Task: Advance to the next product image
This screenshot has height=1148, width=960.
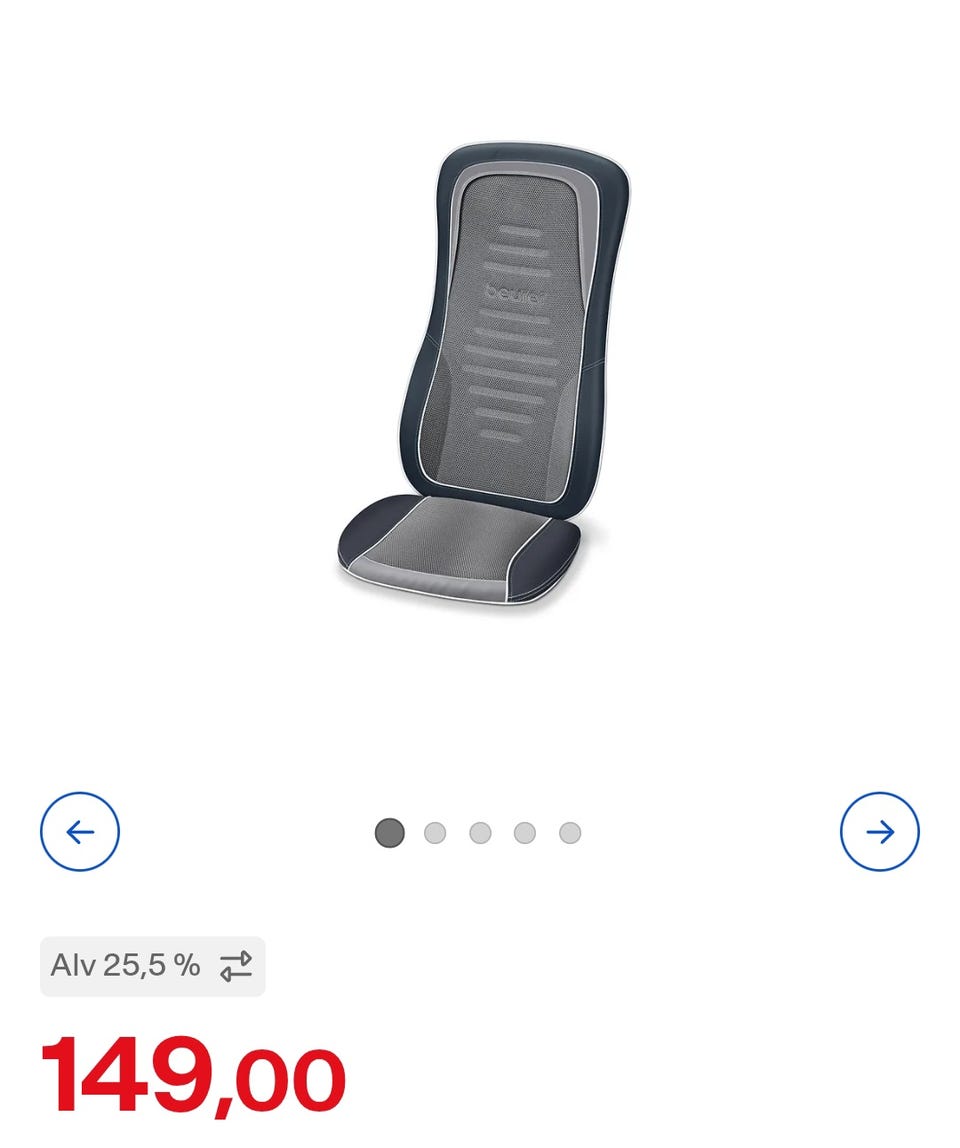Action: 879,832
